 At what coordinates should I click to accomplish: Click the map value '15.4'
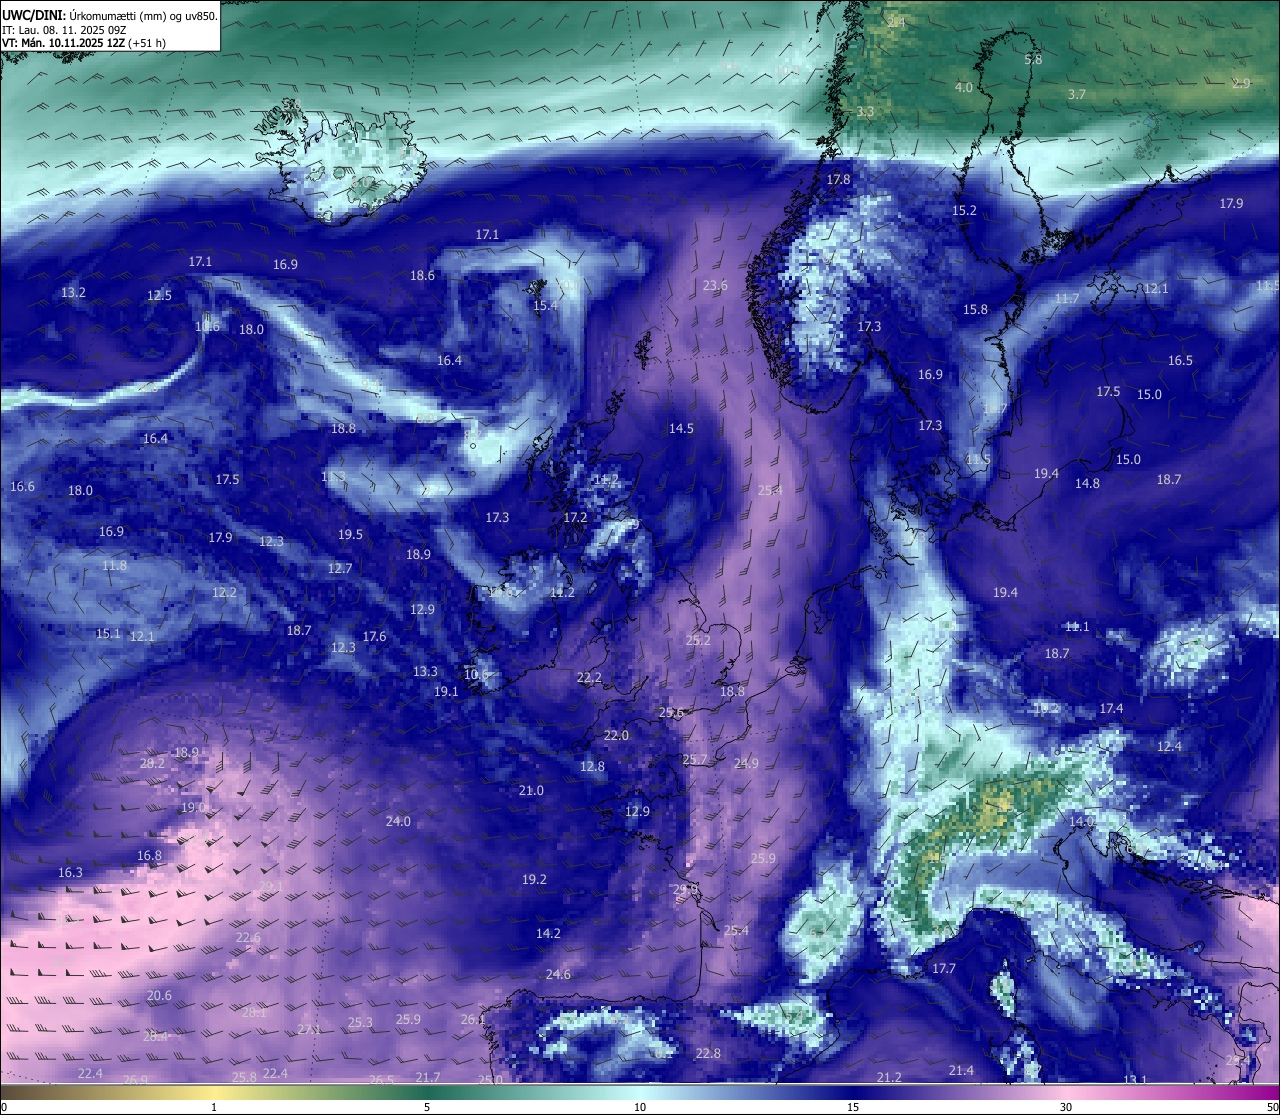pos(545,305)
